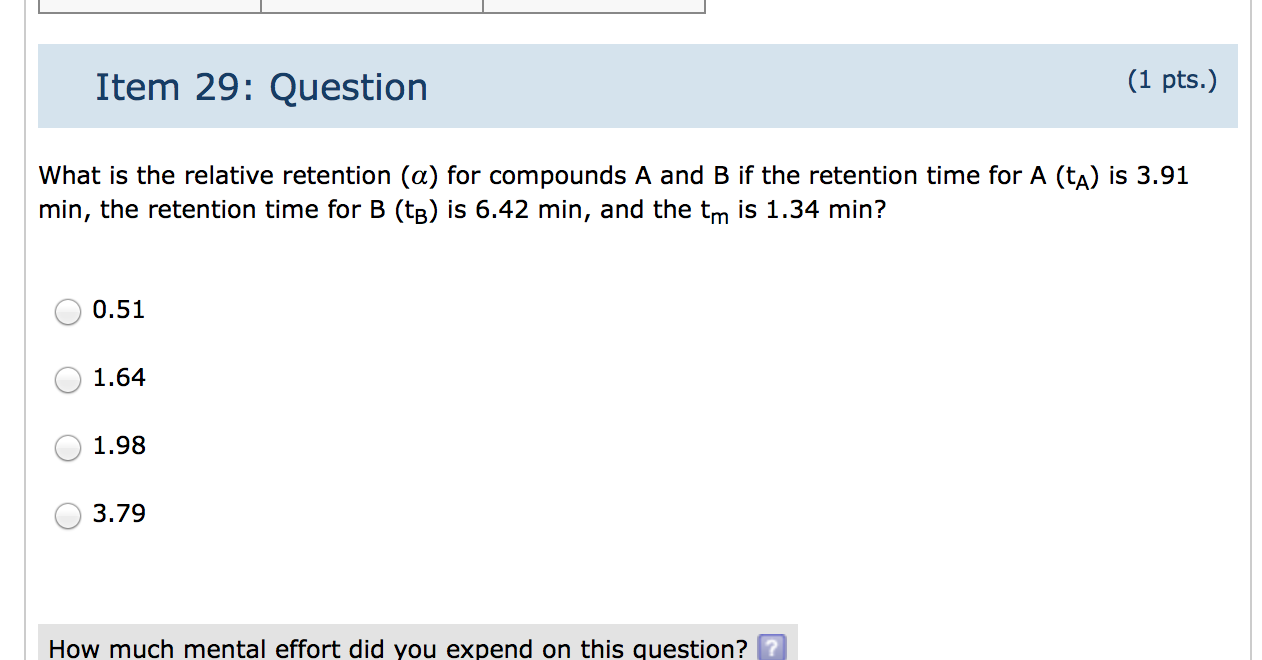The width and height of the screenshot is (1262, 660).
Task: Click the middle table cell at the top
Action: click(x=372, y=6)
